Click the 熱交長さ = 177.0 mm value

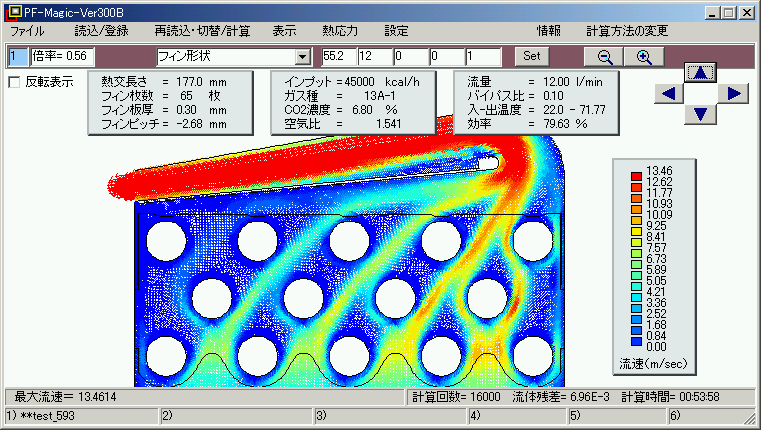[x=164, y=82]
